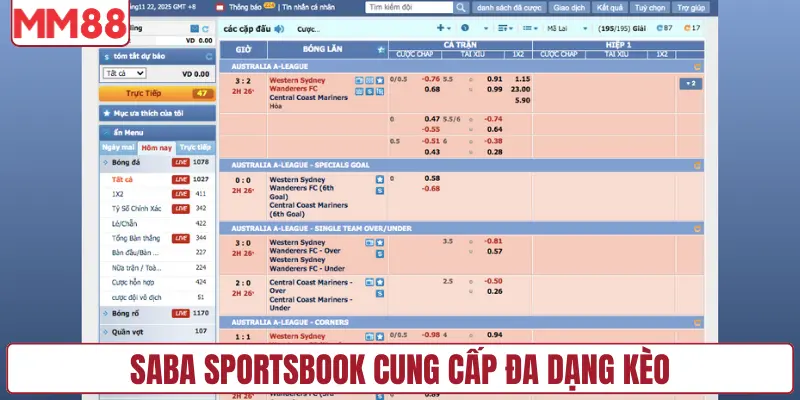This screenshot has height=400, width=800.
Task: Switch to the 'Ngày mai' tab
Action: (x=118, y=147)
